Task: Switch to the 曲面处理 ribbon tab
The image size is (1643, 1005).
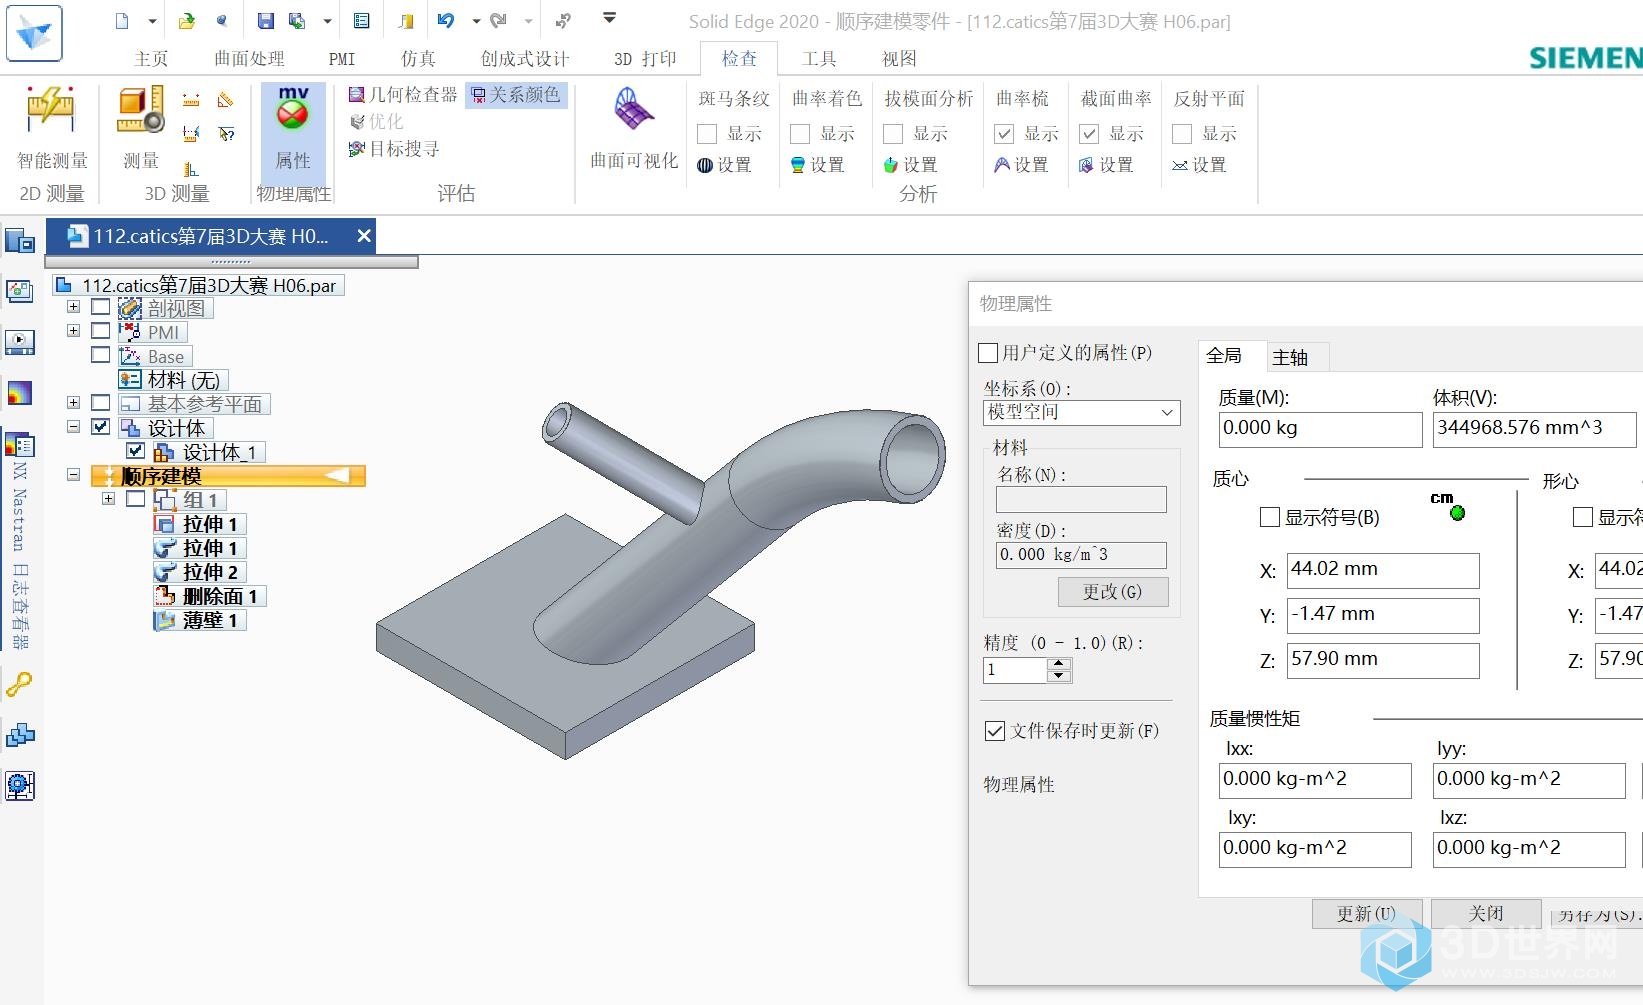Action: pyautogui.click(x=249, y=59)
